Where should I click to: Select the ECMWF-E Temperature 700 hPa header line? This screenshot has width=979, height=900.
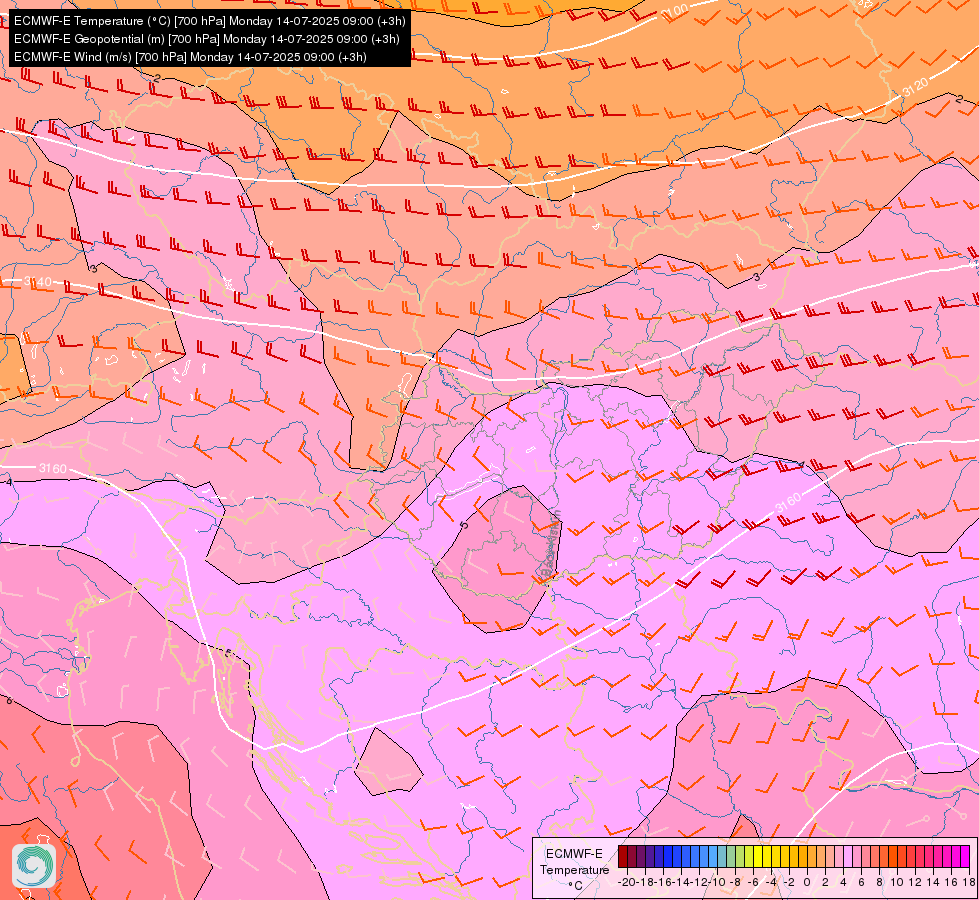point(209,21)
